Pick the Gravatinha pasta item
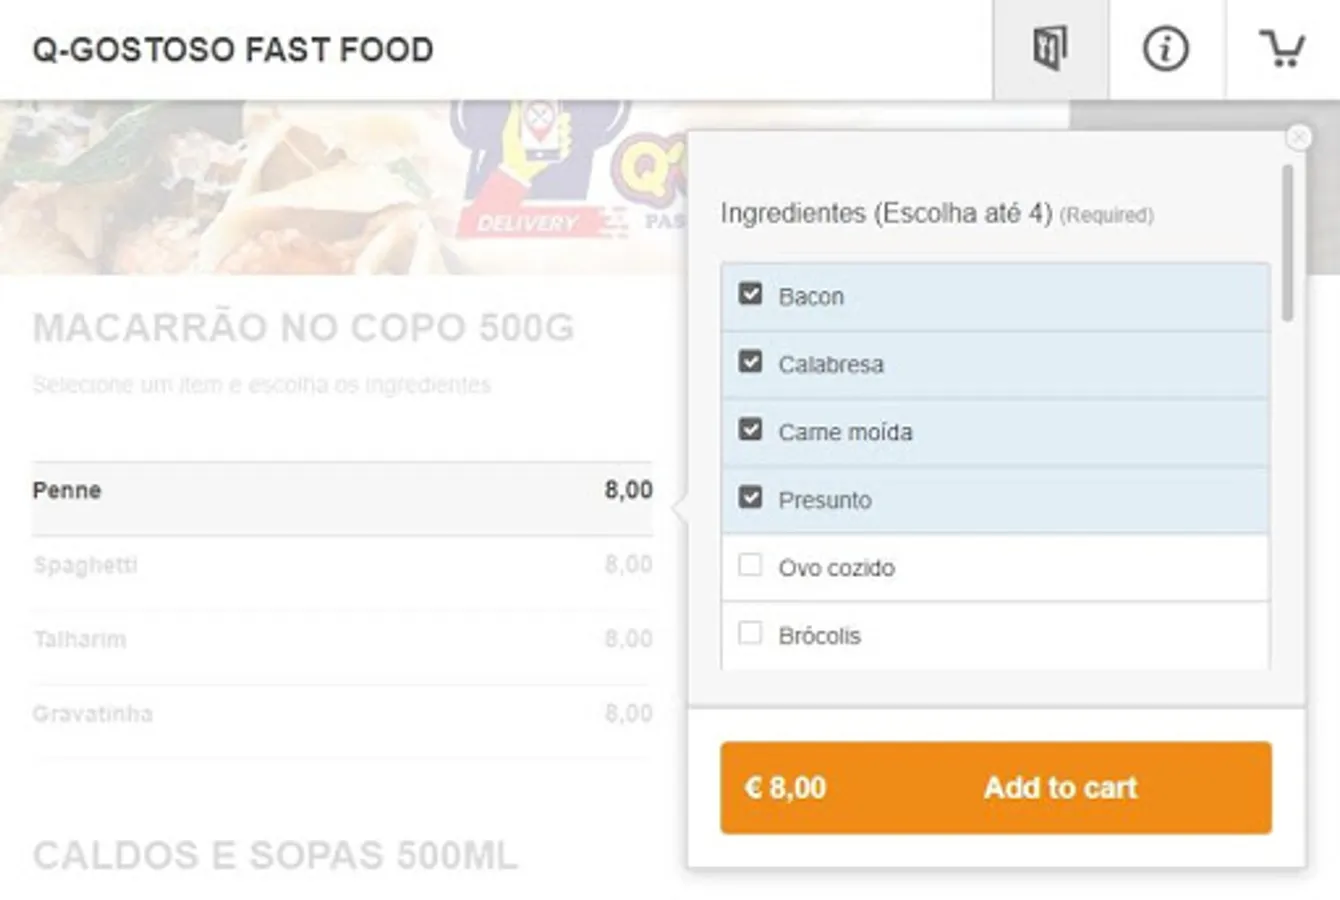Screen dimensions: 1340x900 [x=340, y=714]
